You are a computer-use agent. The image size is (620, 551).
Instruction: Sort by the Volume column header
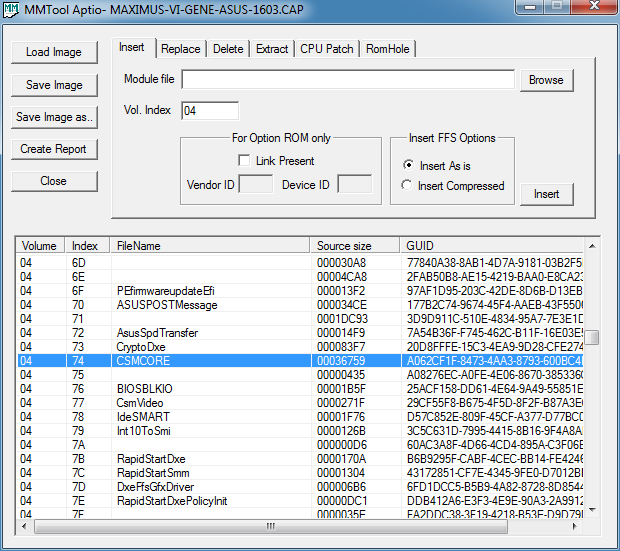click(x=41, y=246)
